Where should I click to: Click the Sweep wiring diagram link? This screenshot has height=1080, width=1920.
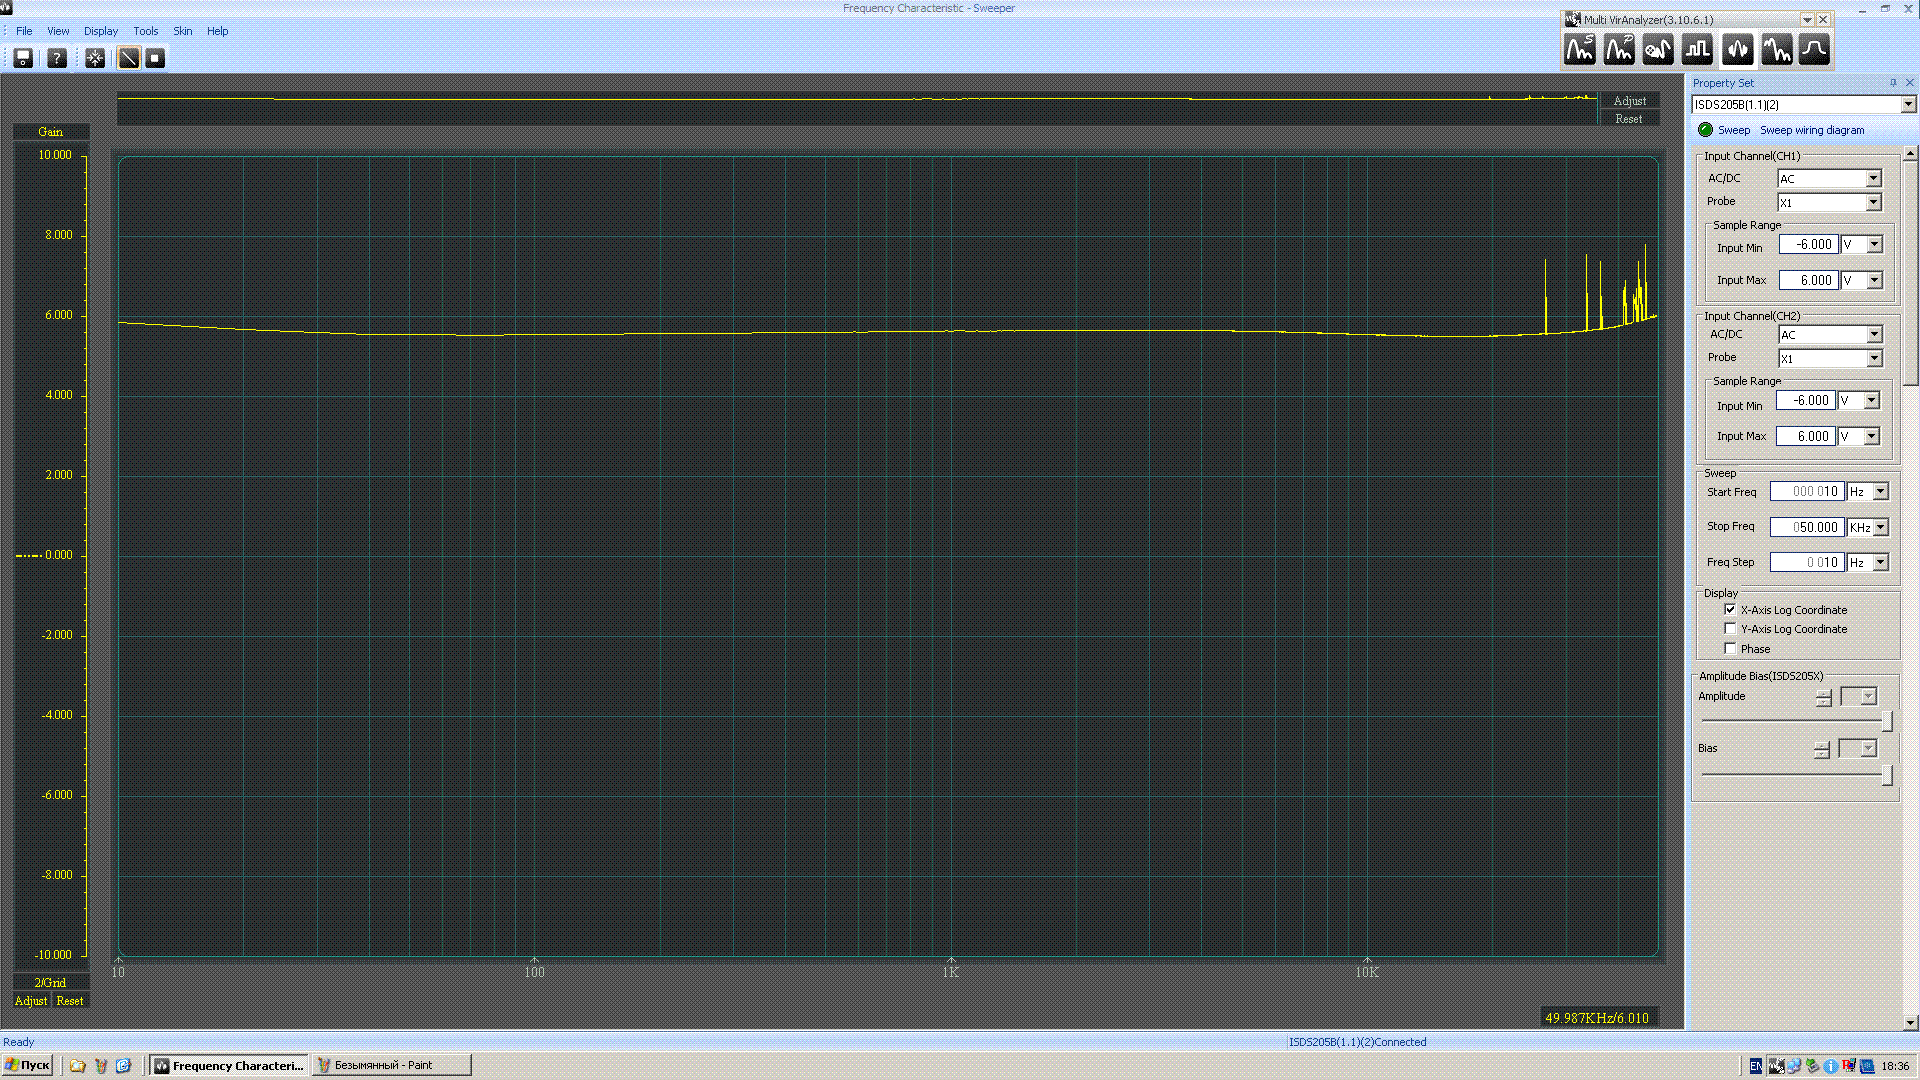[1811, 130]
